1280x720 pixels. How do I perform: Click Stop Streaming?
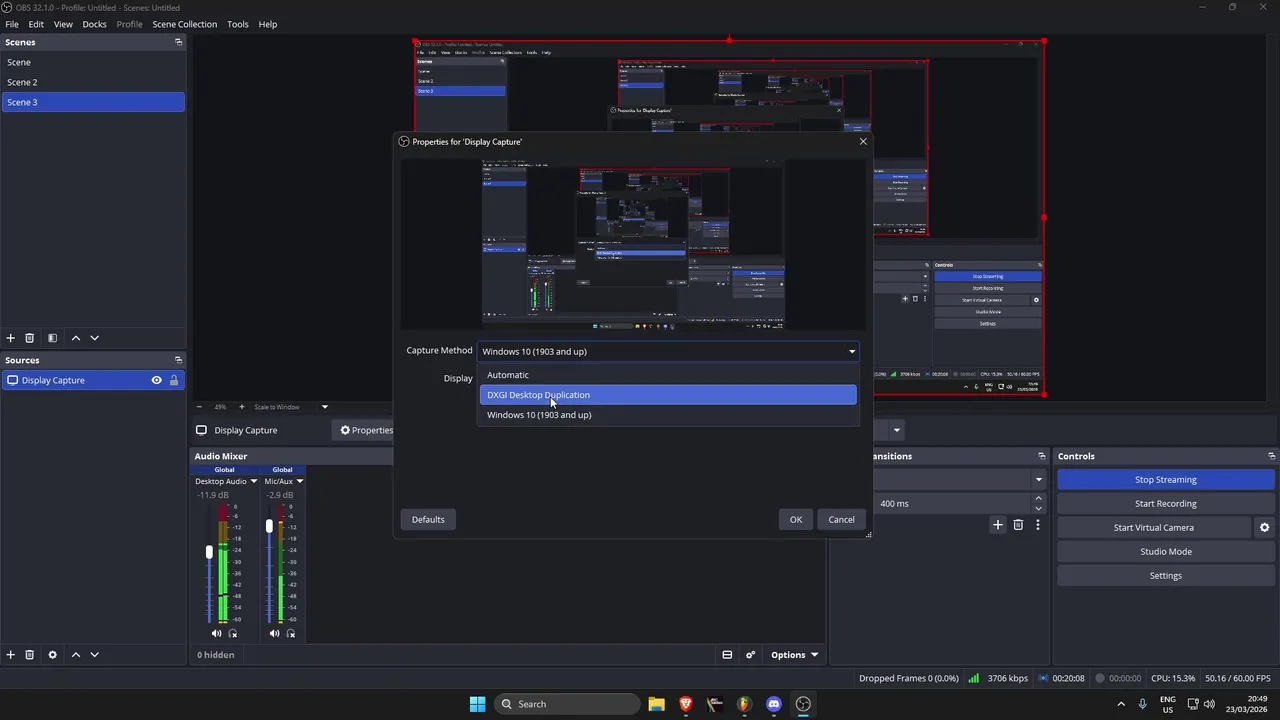(x=1165, y=480)
